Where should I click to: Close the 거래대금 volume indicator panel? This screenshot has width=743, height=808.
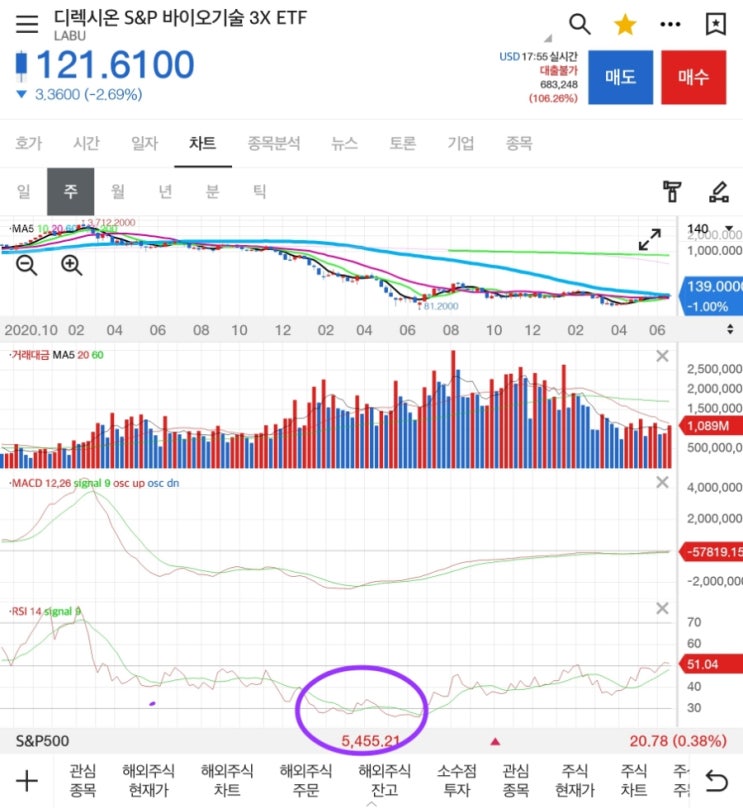pos(662,356)
